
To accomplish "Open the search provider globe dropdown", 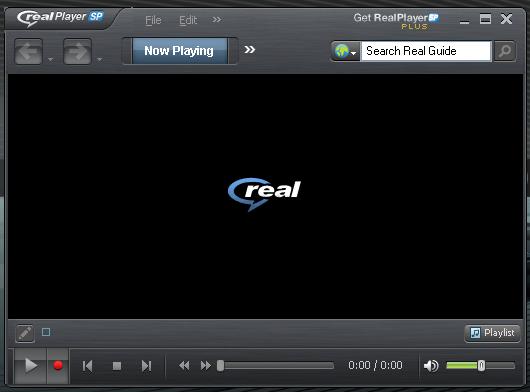I will [345, 51].
